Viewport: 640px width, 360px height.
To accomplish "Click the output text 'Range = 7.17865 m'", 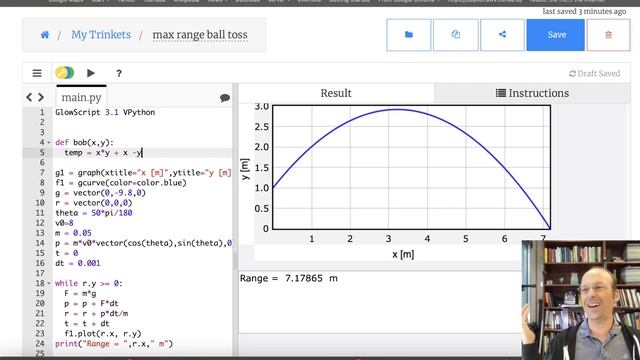I will pyautogui.click(x=289, y=278).
